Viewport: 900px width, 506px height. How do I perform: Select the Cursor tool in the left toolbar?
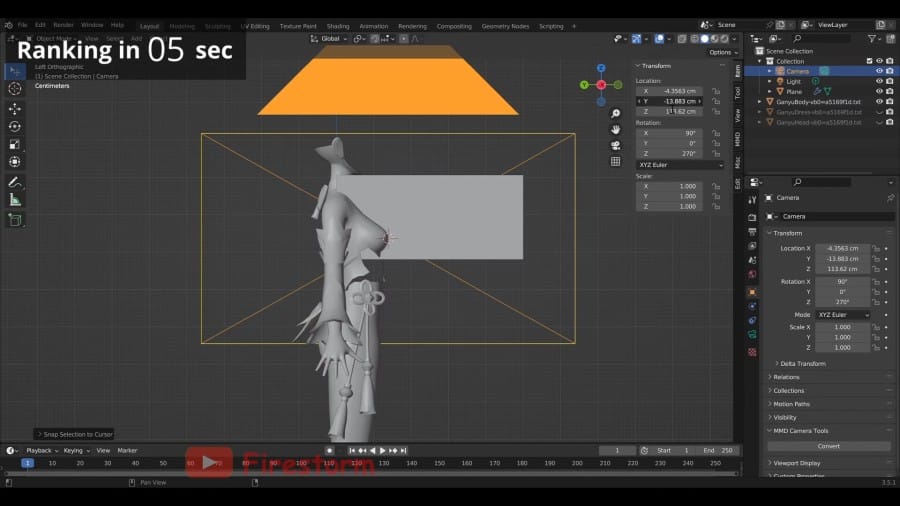15,88
